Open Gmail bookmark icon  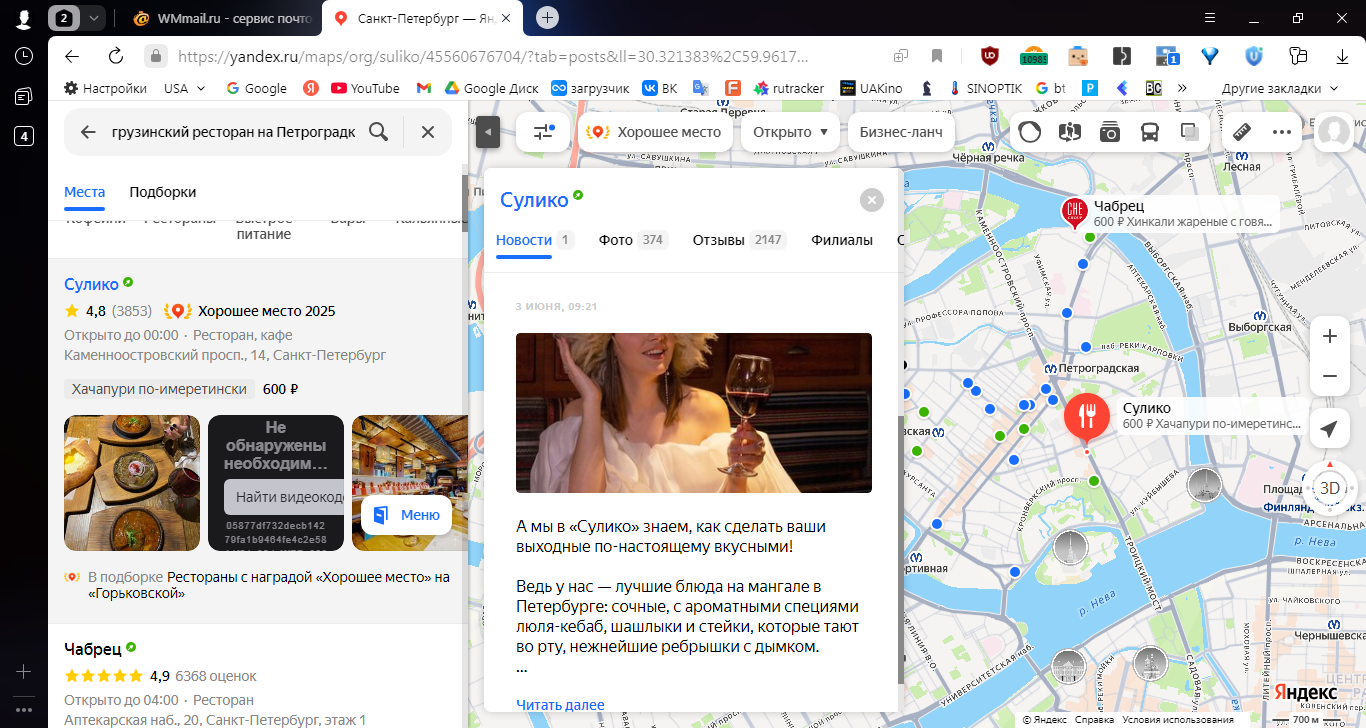424,88
